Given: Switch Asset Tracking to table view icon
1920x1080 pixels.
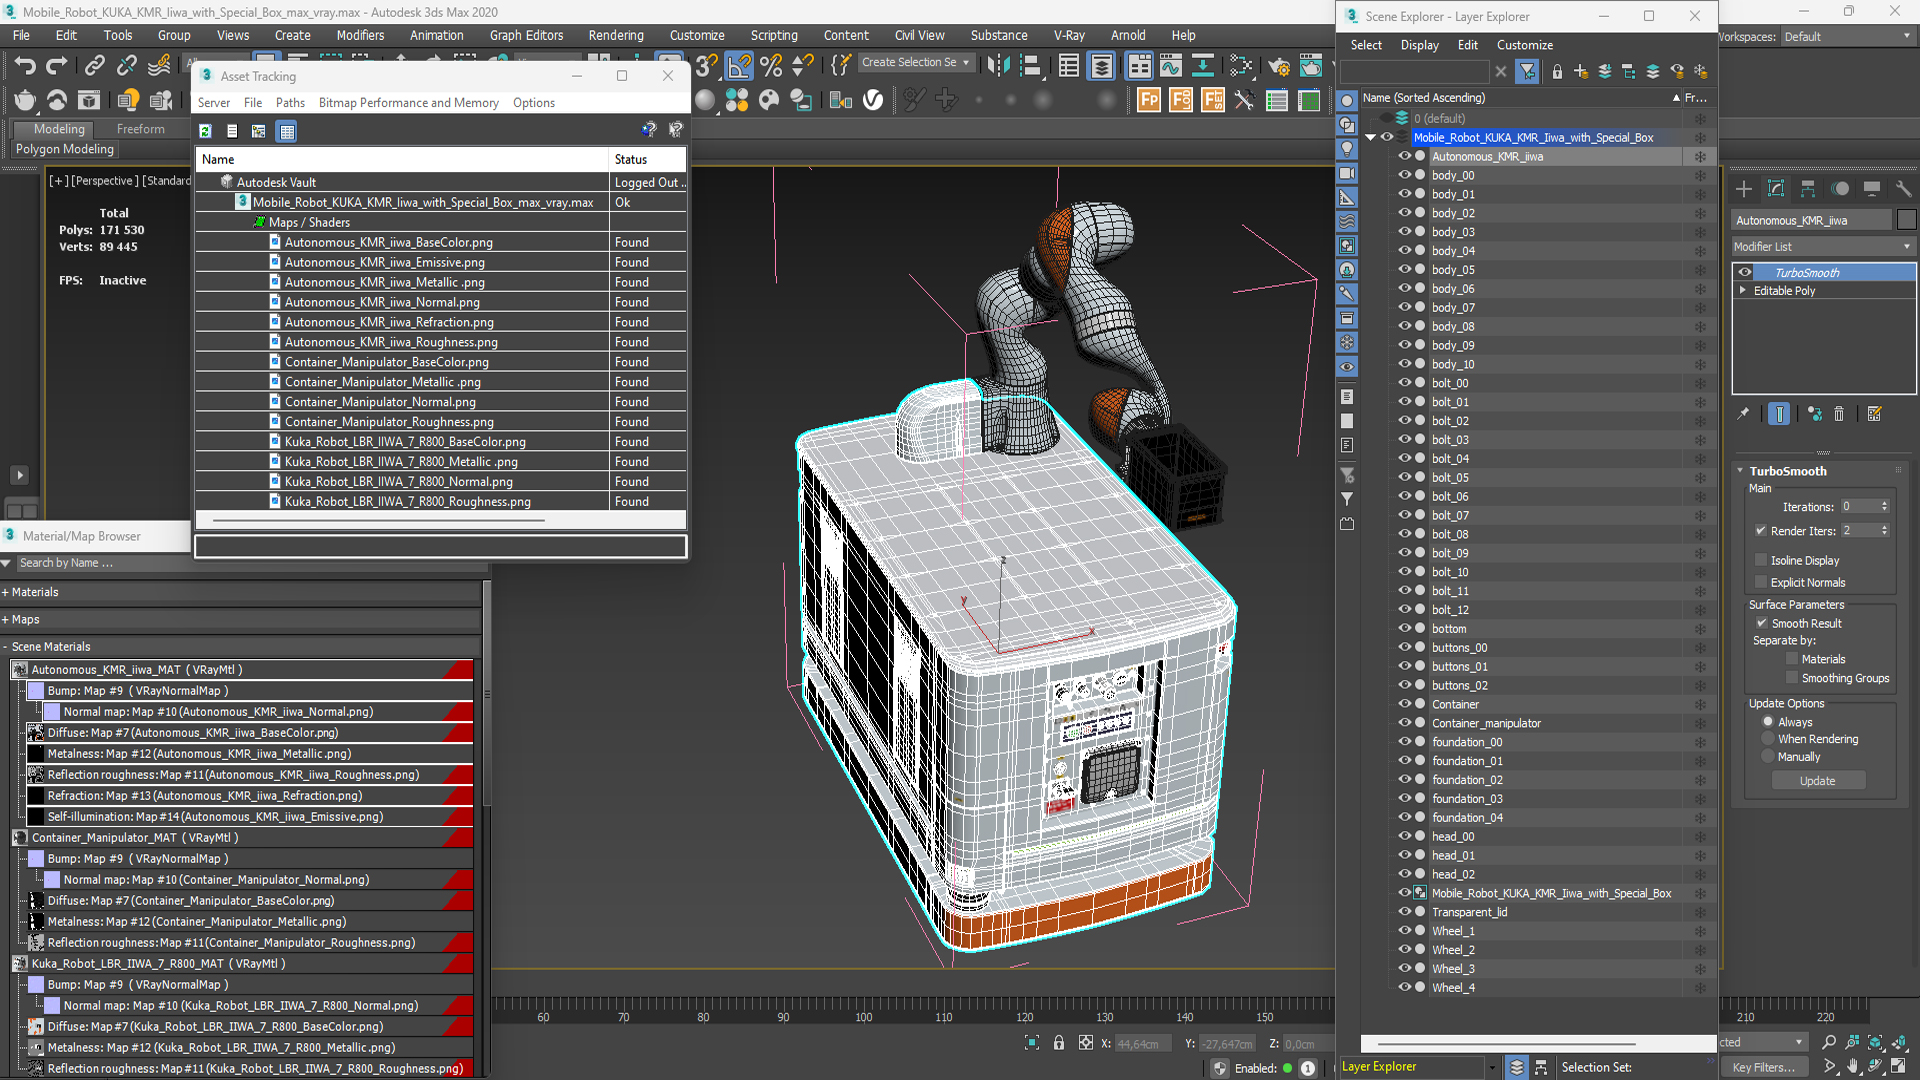Looking at the screenshot, I should point(287,131).
